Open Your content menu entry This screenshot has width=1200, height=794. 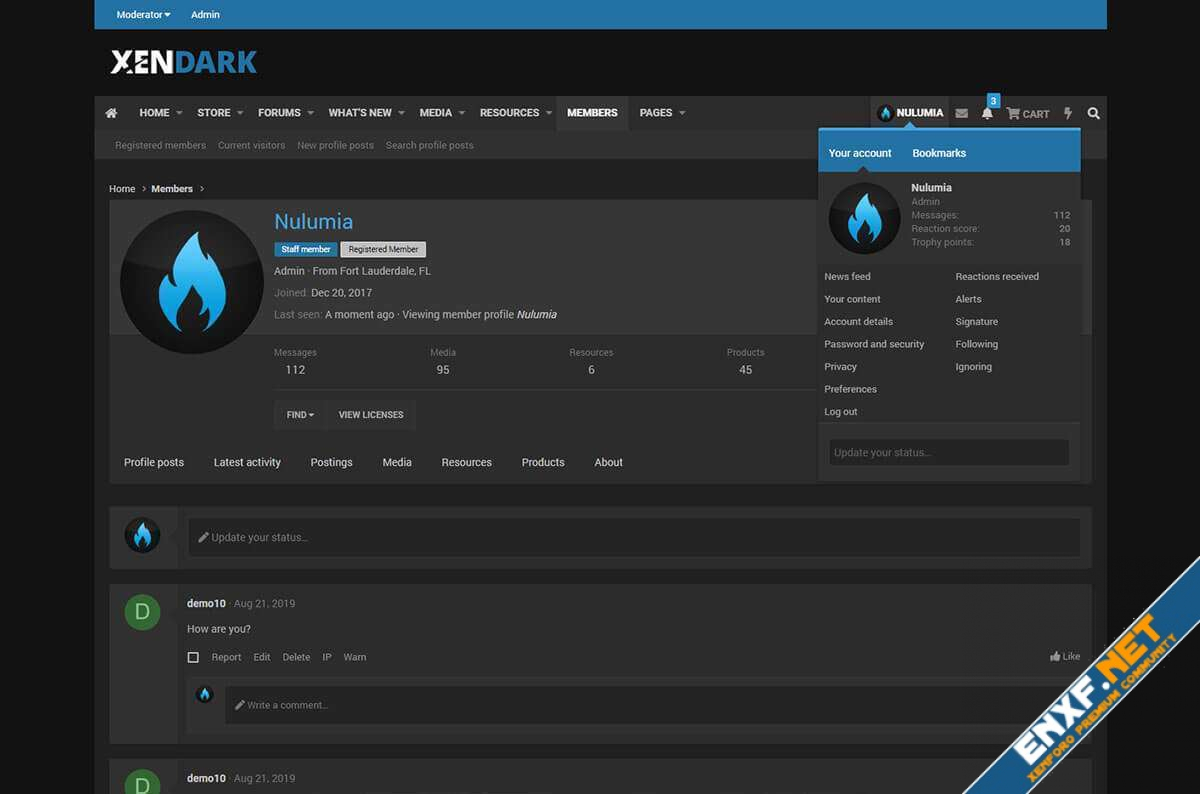click(x=852, y=299)
